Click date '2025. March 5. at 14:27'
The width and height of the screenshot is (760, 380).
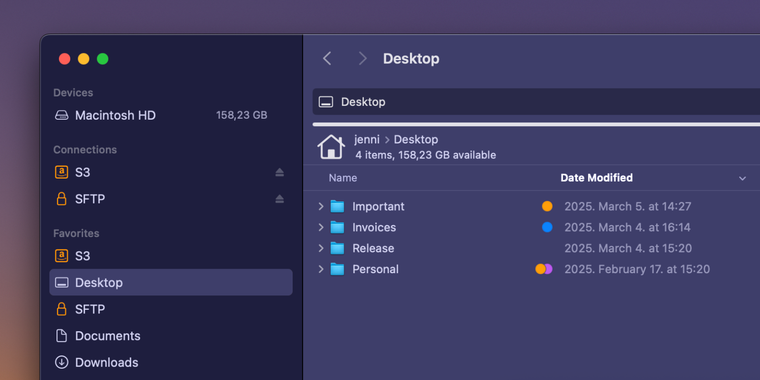pyautogui.click(x=628, y=206)
